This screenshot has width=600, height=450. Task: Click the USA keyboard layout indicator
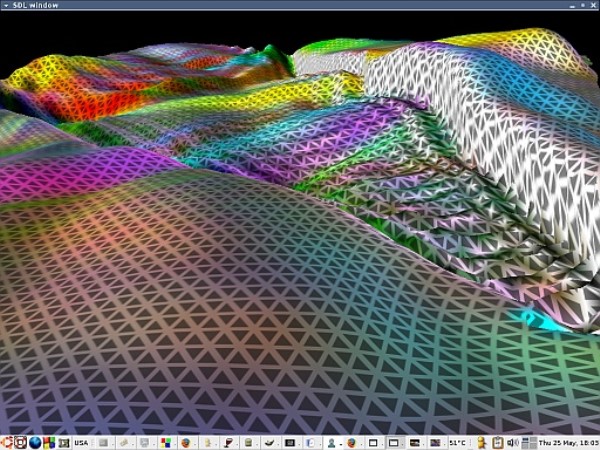pyautogui.click(x=81, y=442)
